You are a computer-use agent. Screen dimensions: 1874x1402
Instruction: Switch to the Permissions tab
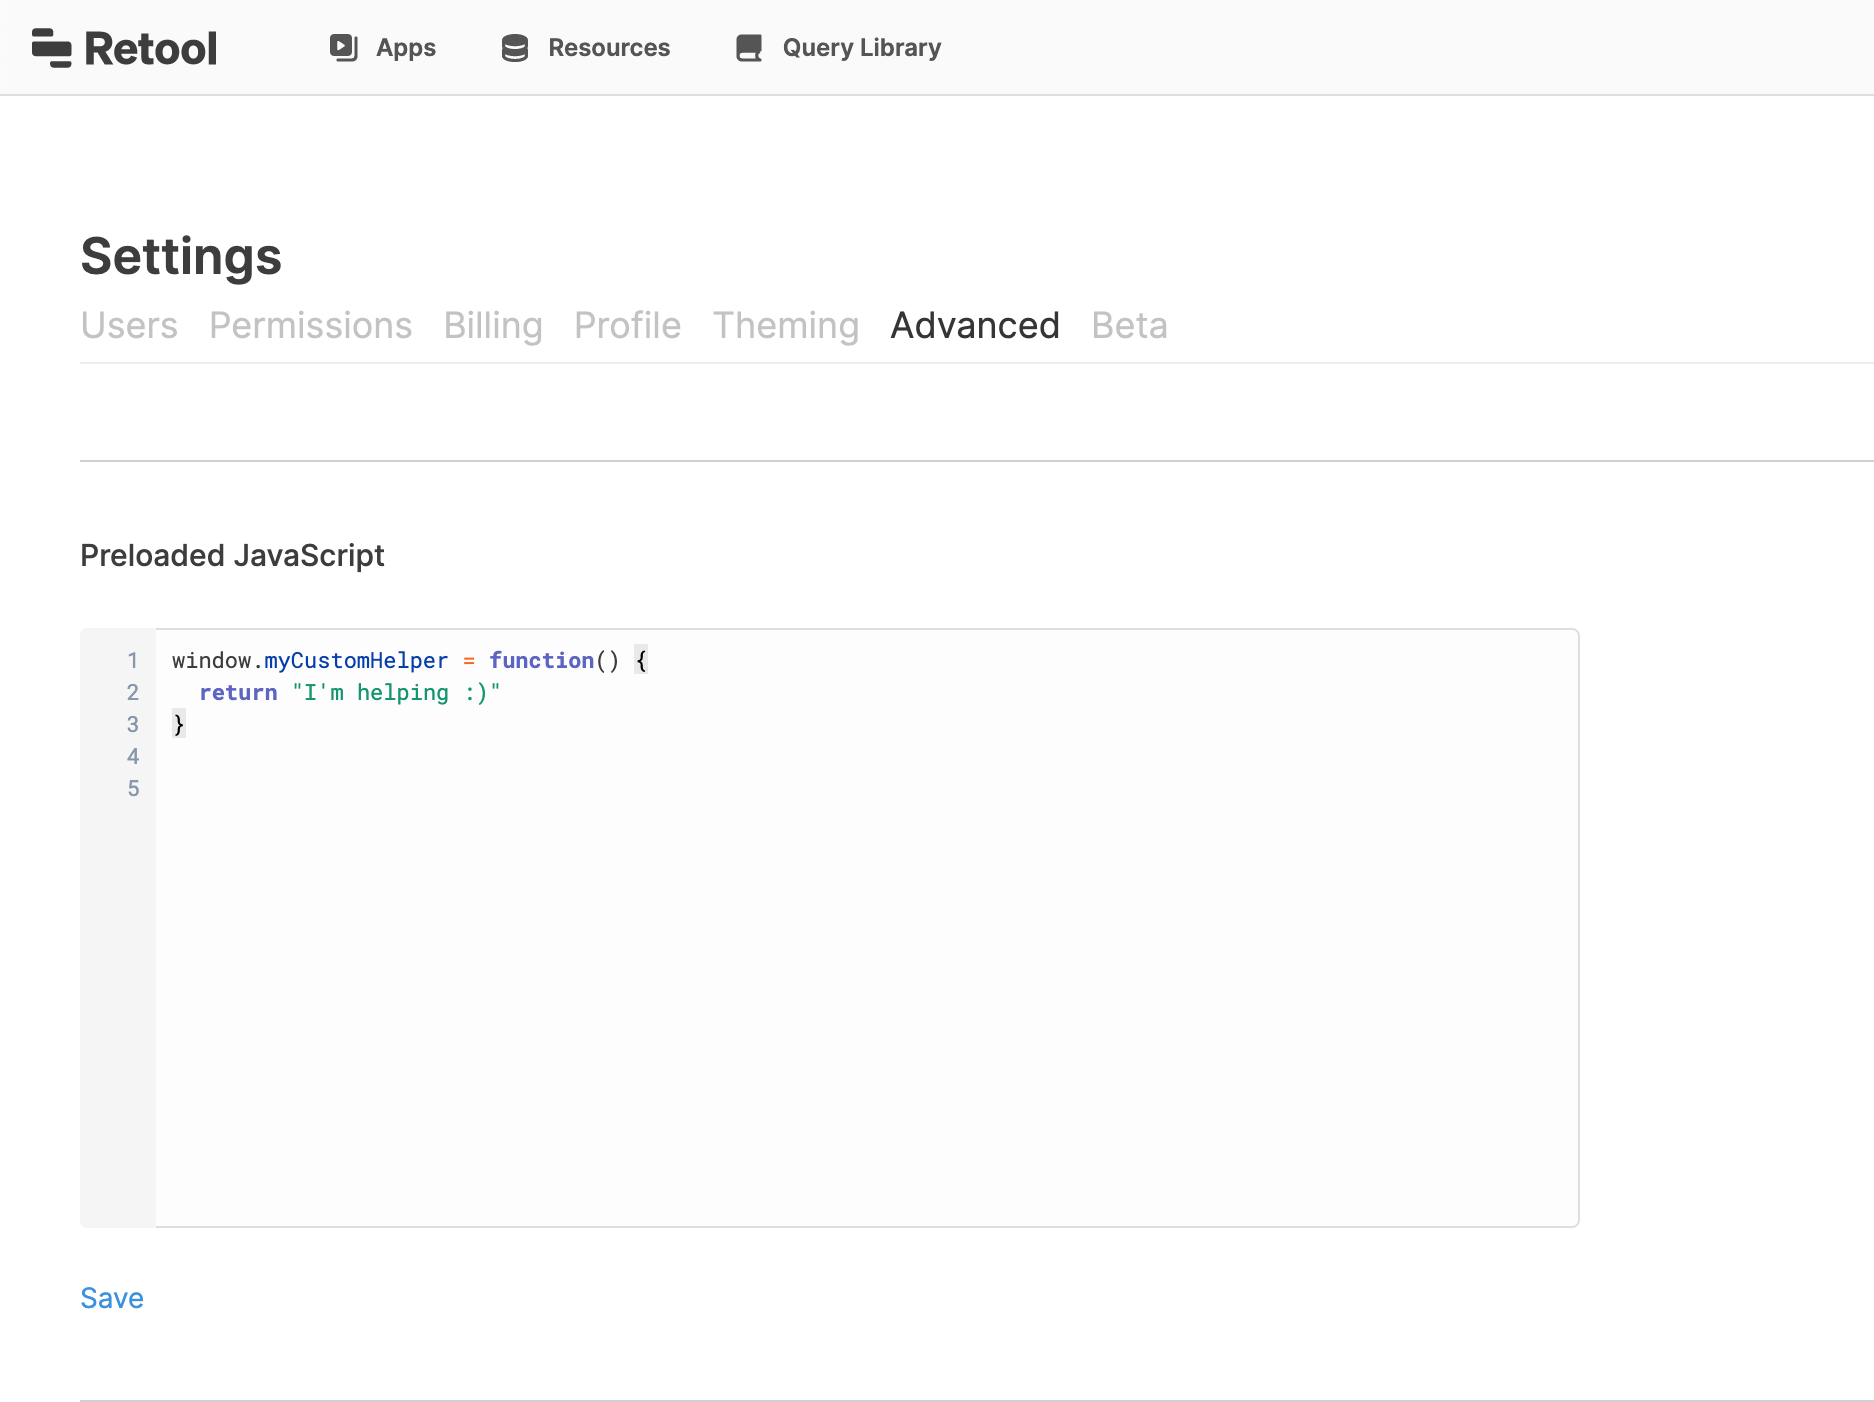311,325
